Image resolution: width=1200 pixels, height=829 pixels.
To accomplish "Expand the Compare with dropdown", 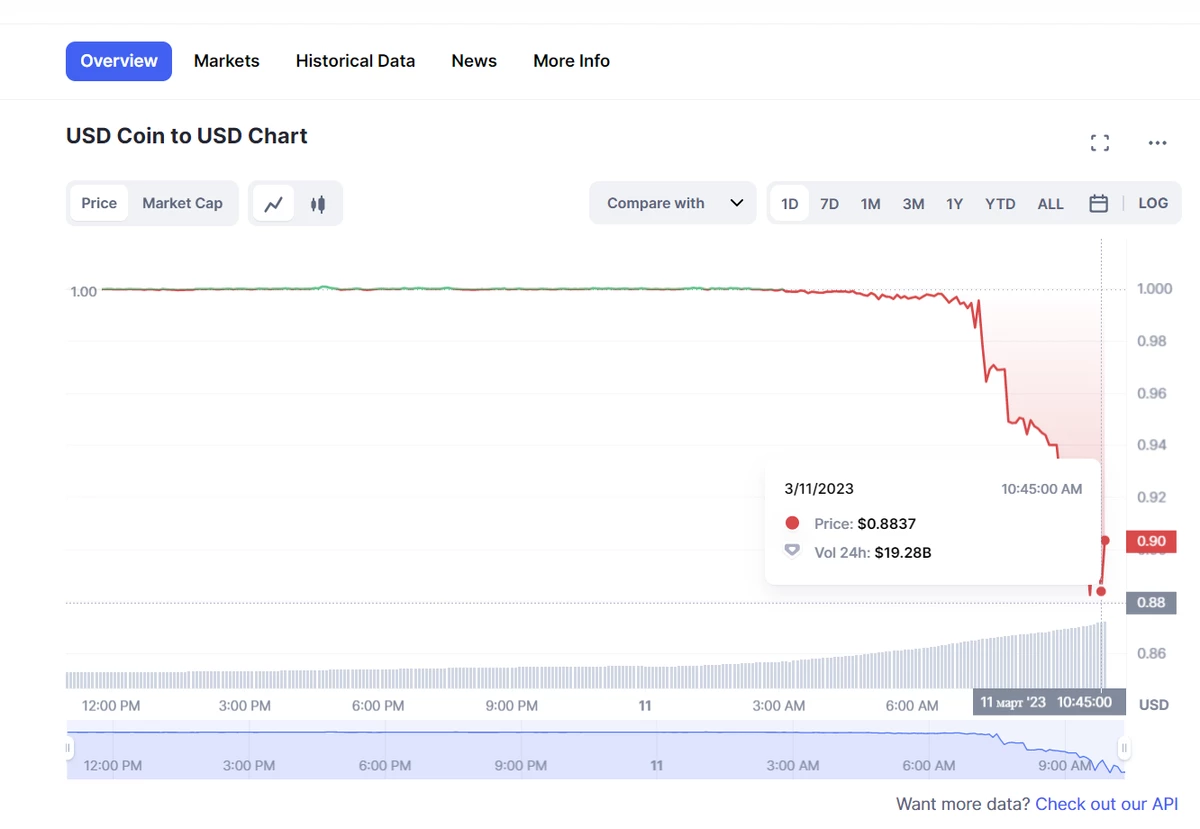I will point(673,203).
